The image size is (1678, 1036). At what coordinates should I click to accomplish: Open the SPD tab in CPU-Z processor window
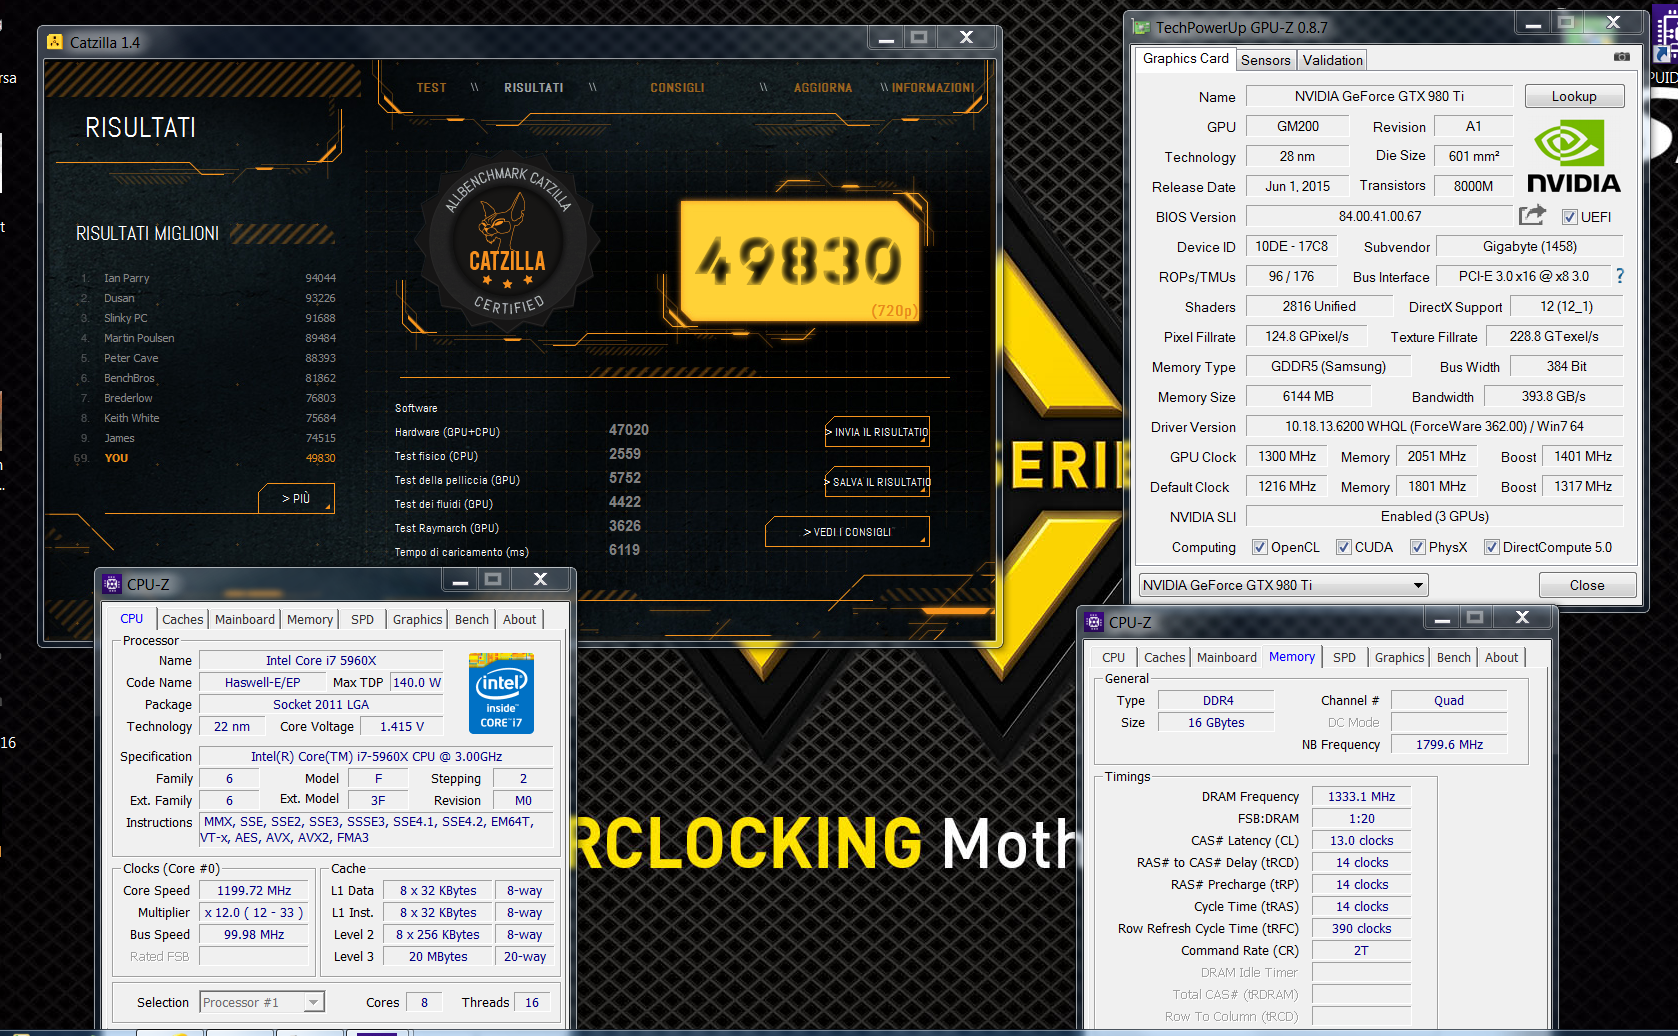pyautogui.click(x=362, y=619)
